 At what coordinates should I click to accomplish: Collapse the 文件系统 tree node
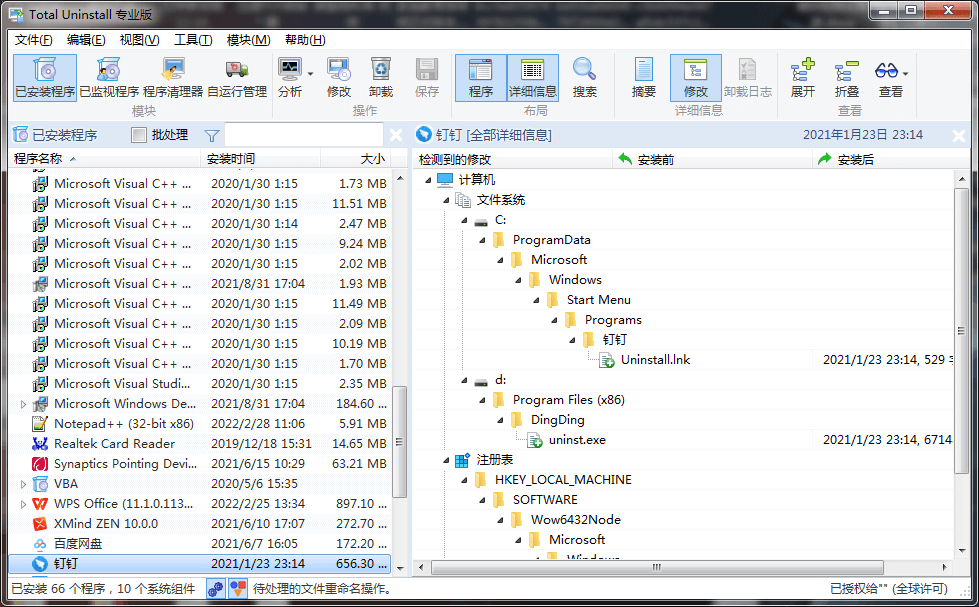446,200
